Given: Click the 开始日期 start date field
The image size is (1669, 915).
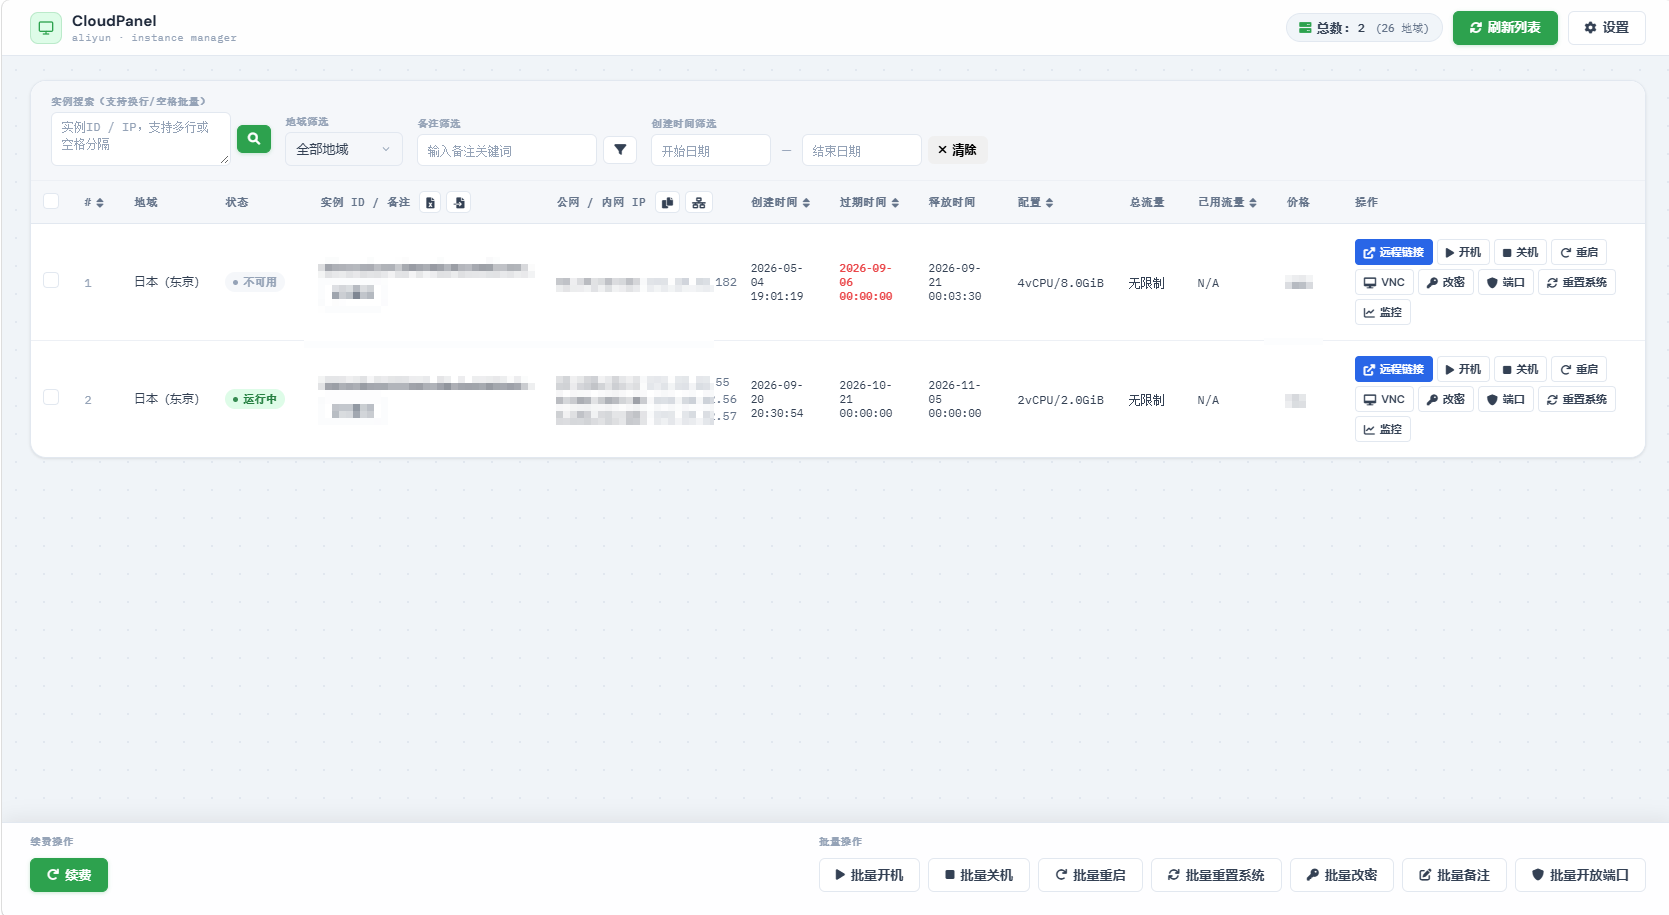Looking at the screenshot, I should click(711, 150).
